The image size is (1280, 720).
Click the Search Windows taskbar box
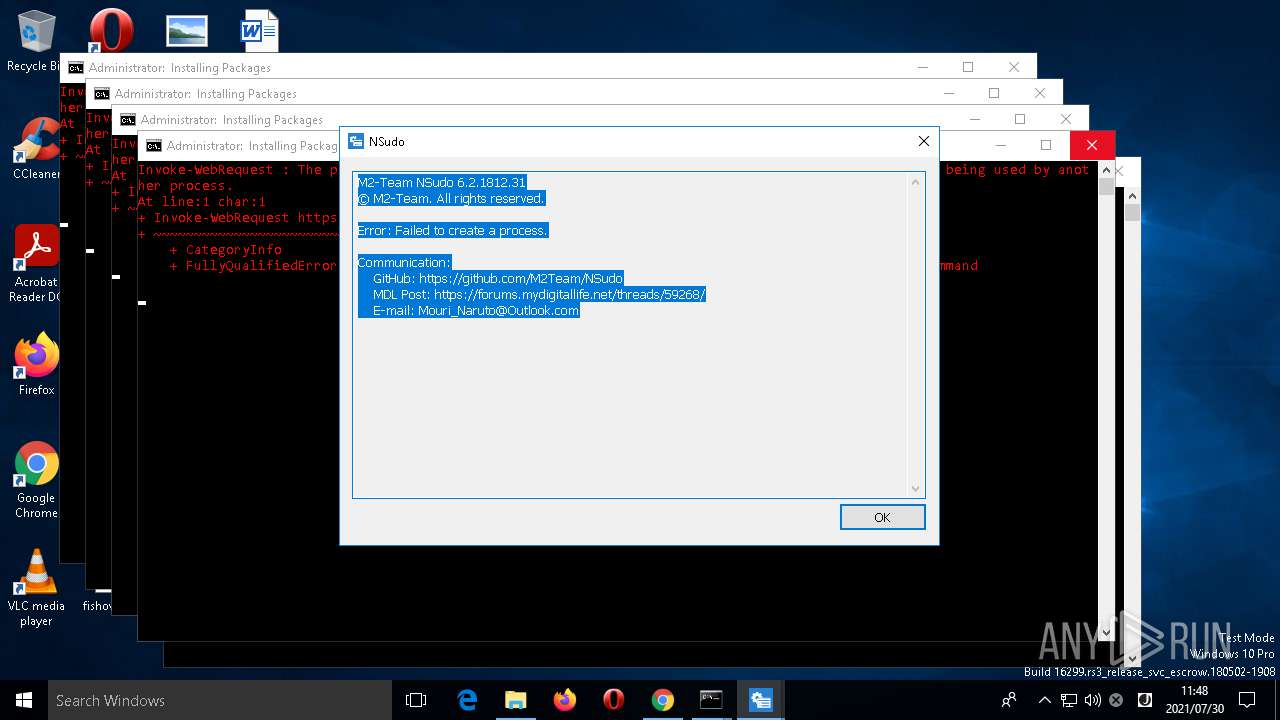(220, 700)
